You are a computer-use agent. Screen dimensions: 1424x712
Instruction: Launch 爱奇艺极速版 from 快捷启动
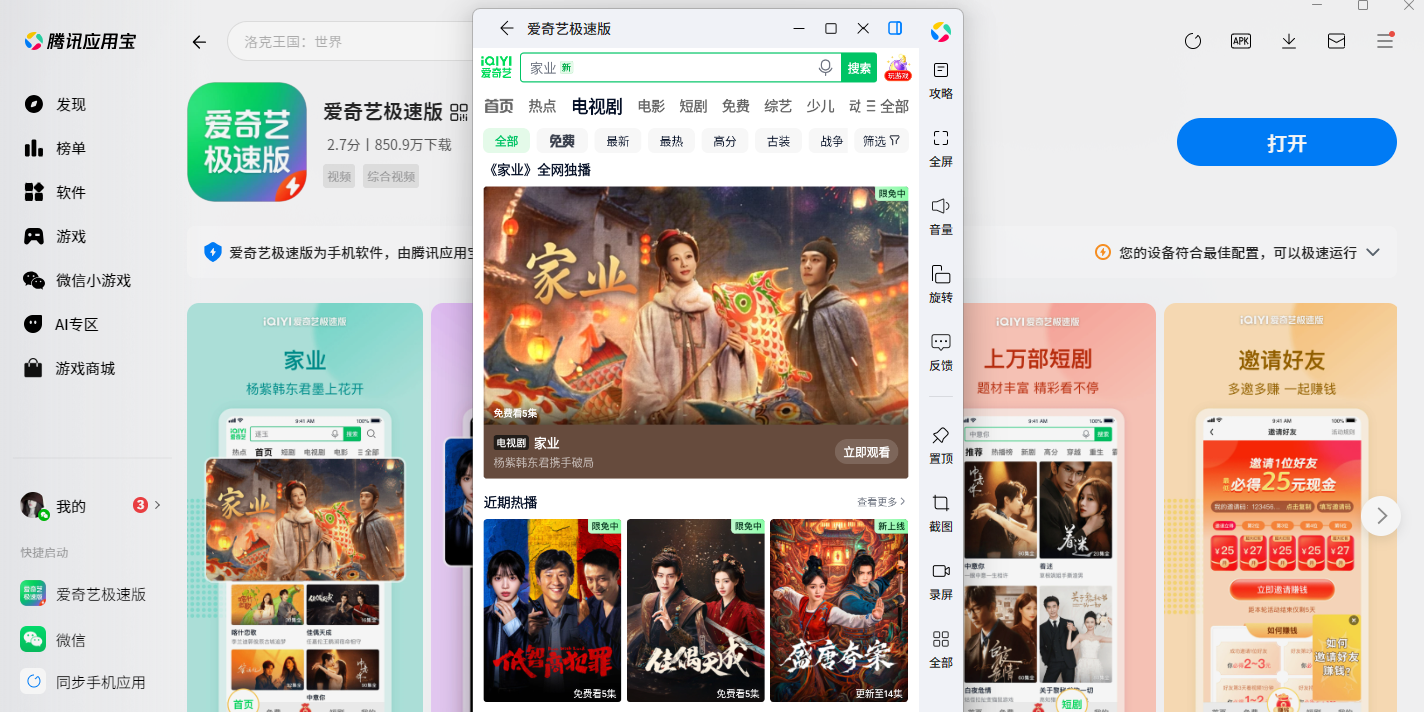pyautogui.click(x=84, y=594)
